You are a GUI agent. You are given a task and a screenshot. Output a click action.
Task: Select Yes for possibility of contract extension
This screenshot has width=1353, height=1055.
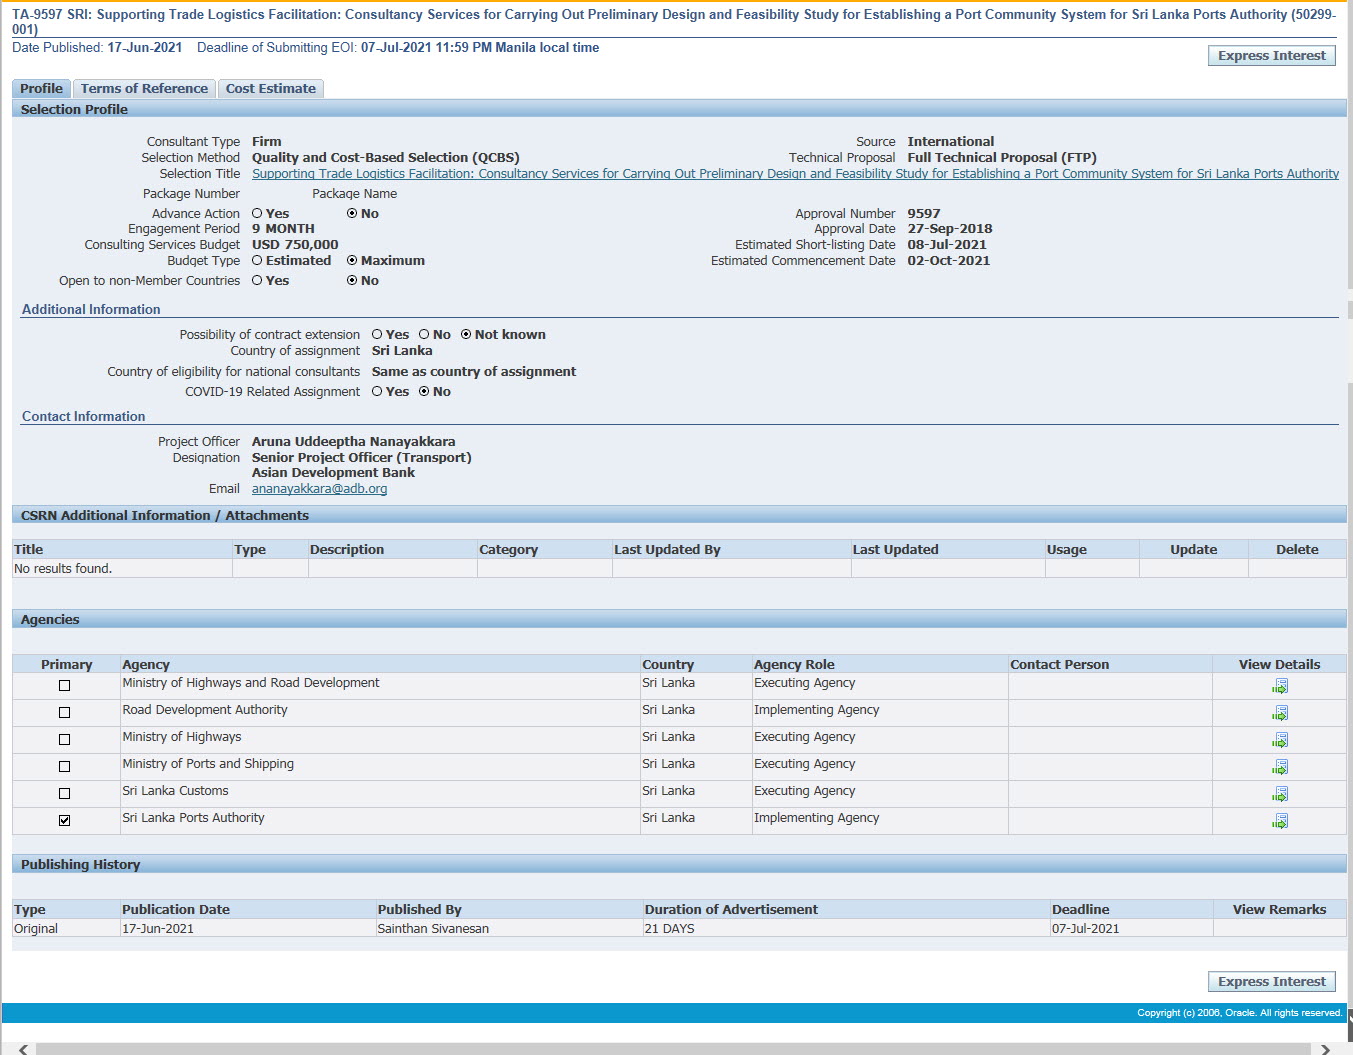click(377, 334)
